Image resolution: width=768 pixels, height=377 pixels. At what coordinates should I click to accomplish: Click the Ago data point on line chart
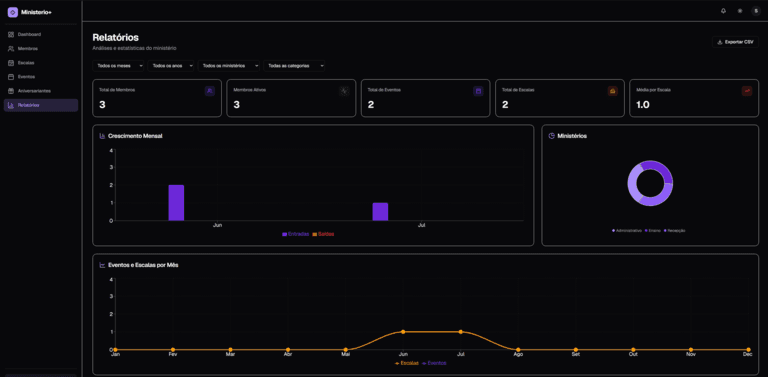518,350
